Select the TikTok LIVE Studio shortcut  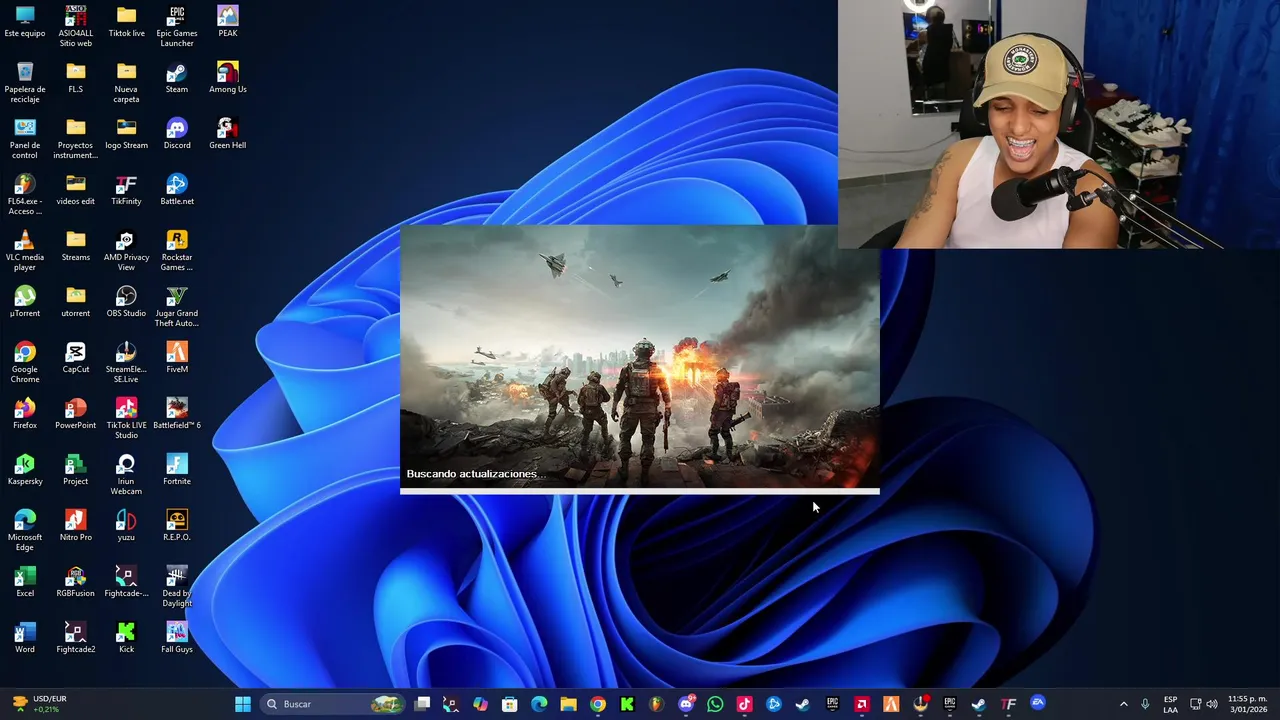126,419
